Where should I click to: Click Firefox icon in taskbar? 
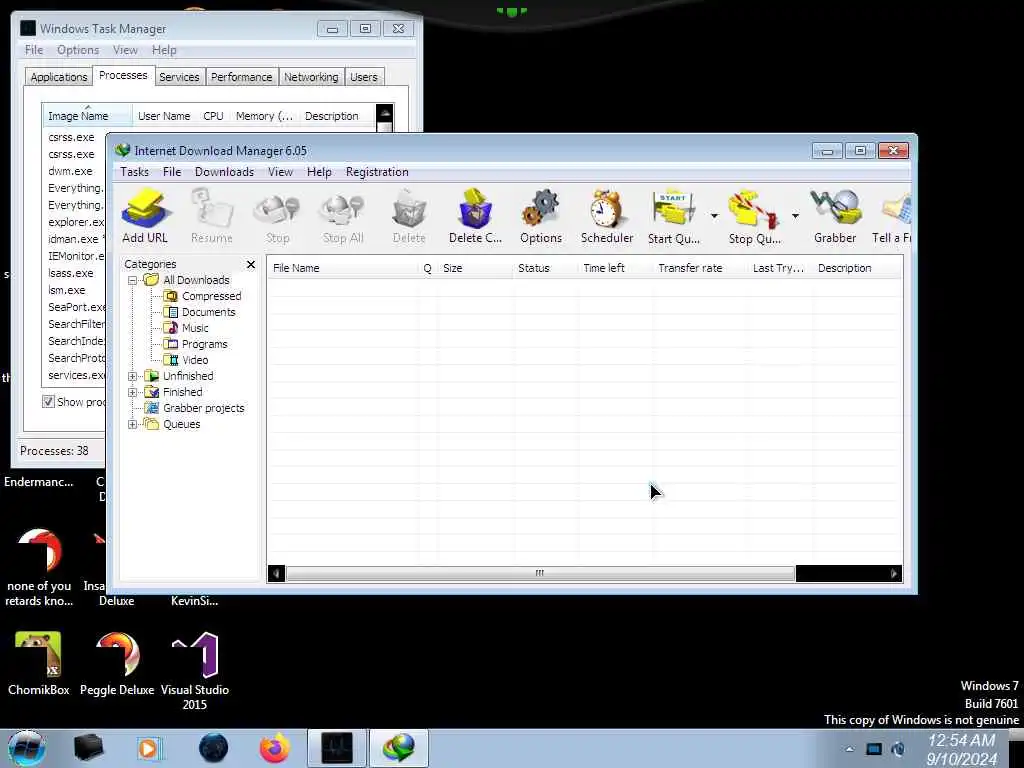275,748
